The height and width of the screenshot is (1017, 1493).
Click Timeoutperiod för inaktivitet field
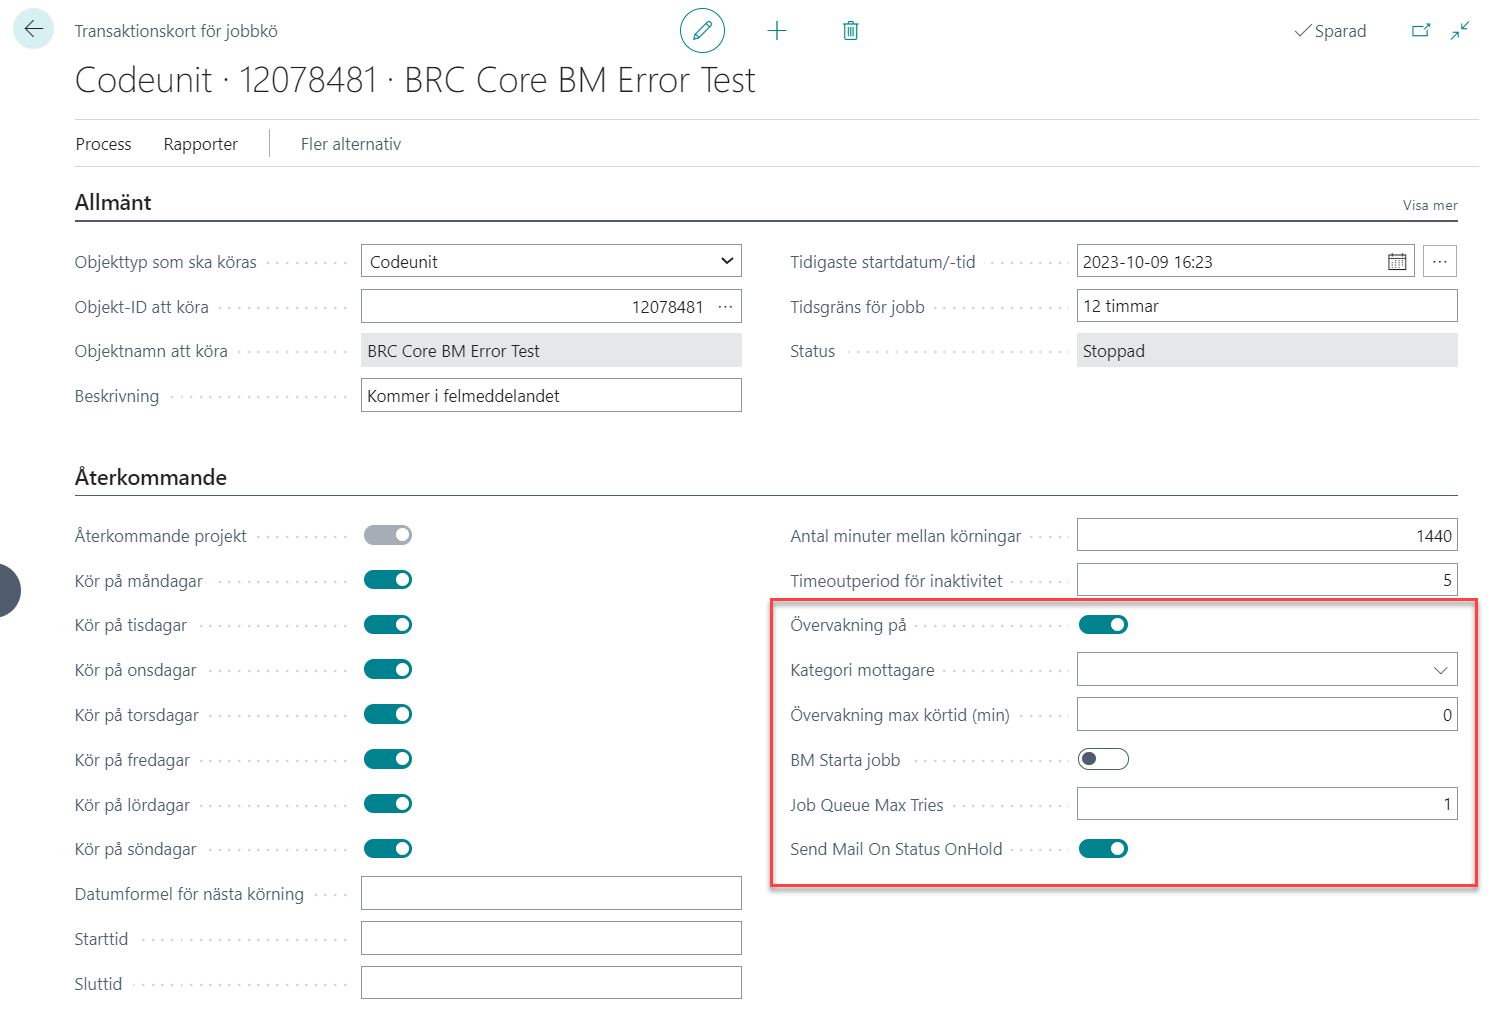point(1267,580)
